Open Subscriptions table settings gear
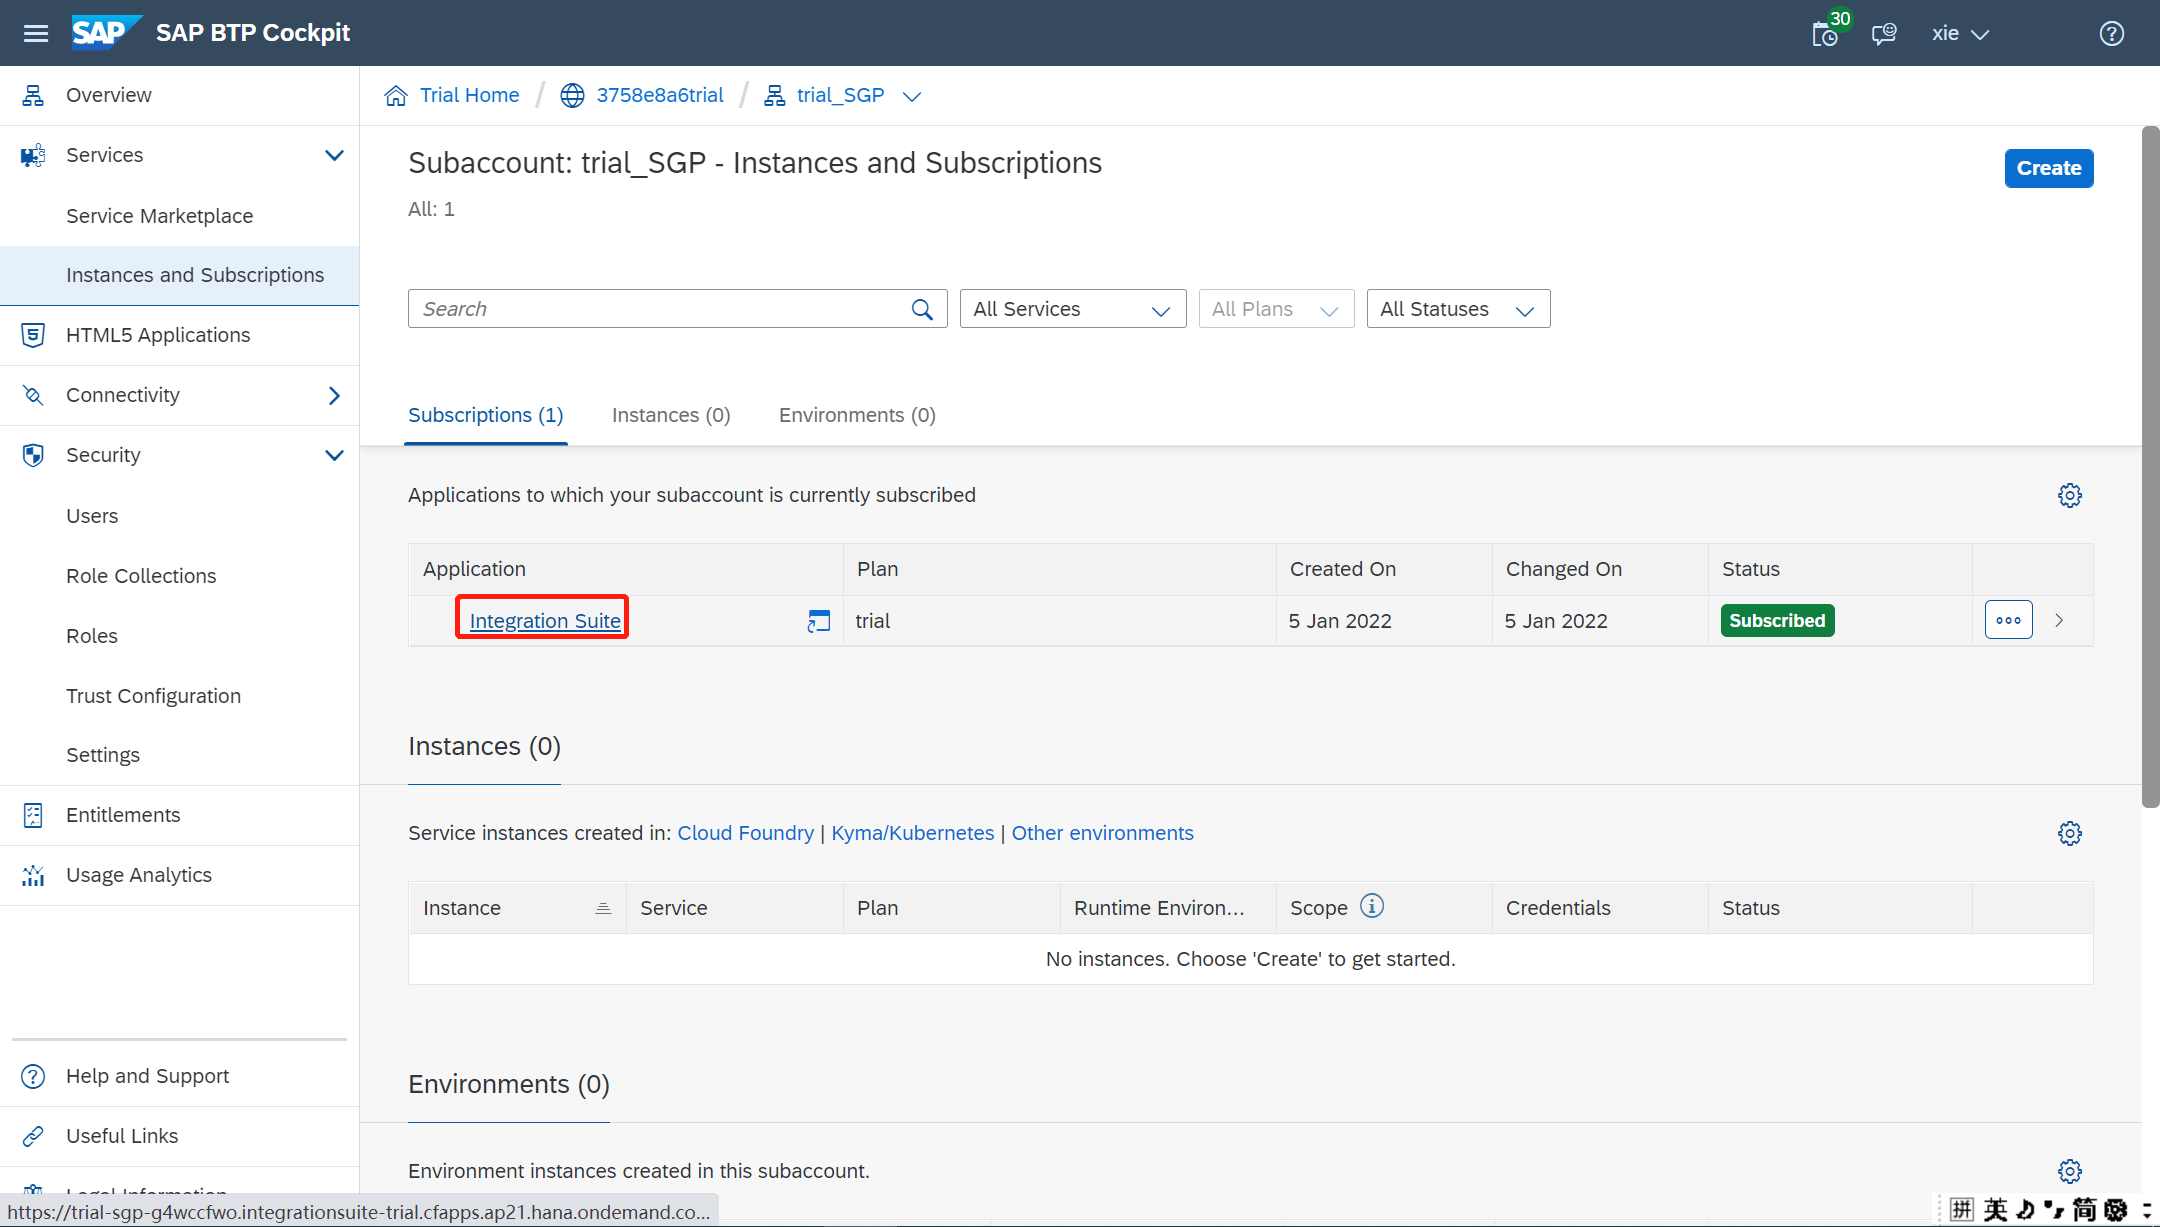 (2070, 496)
